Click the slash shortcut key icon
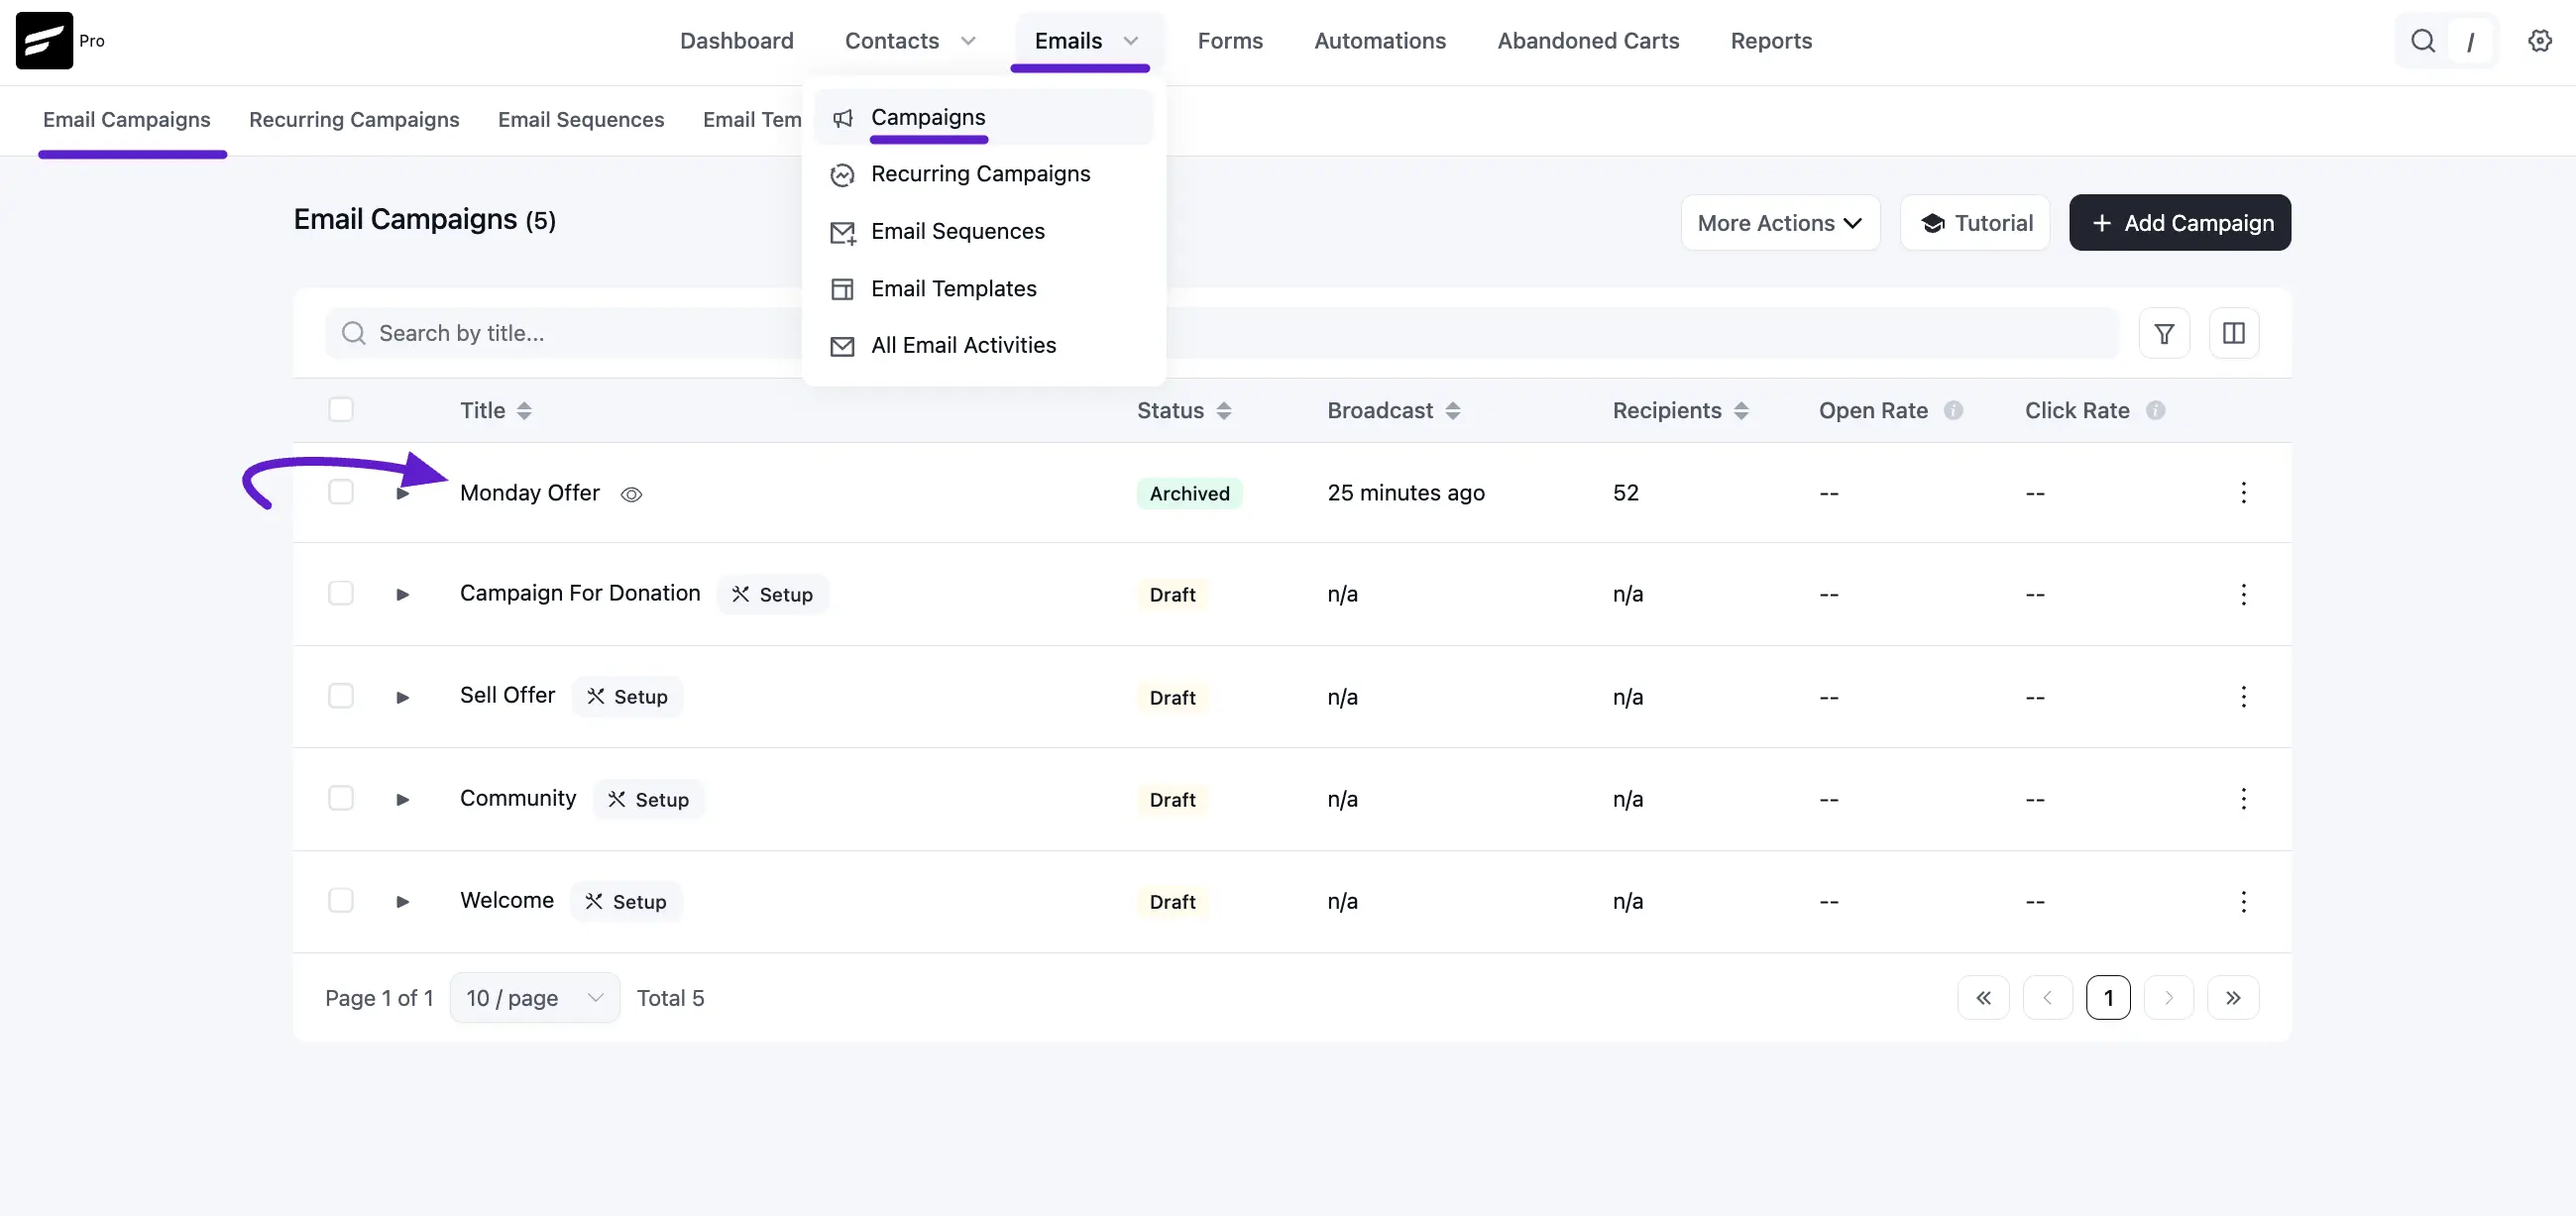Image resolution: width=2576 pixels, height=1216 pixels. [2470, 42]
